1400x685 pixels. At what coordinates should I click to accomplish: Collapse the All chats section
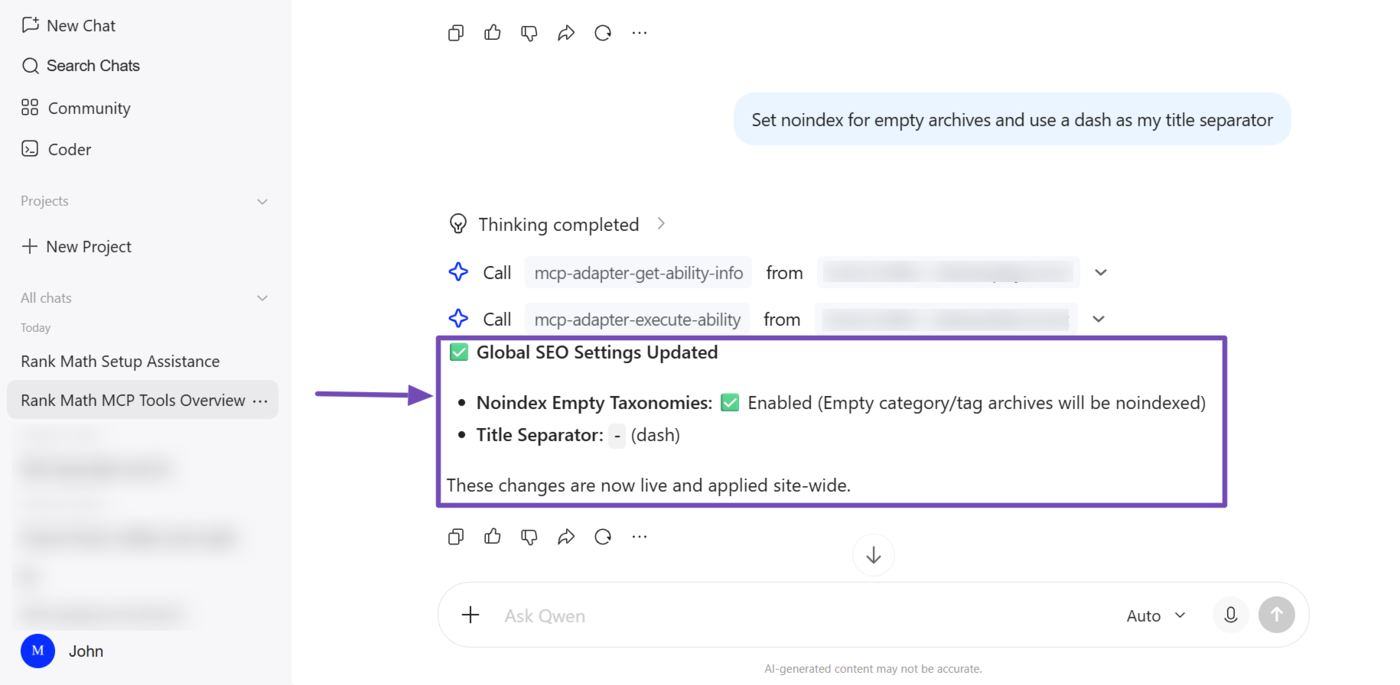[262, 298]
